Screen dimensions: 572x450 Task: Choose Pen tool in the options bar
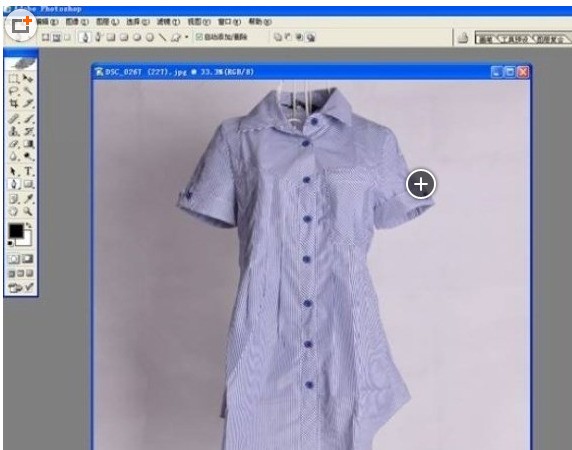click(x=85, y=37)
